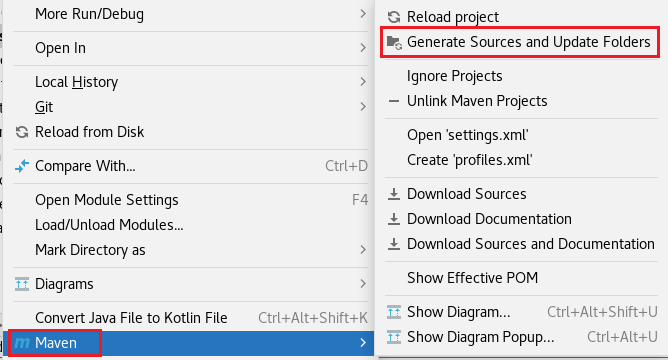This screenshot has width=668, height=360.
Task: Click the Generate Sources folder icon
Action: [x=394, y=42]
